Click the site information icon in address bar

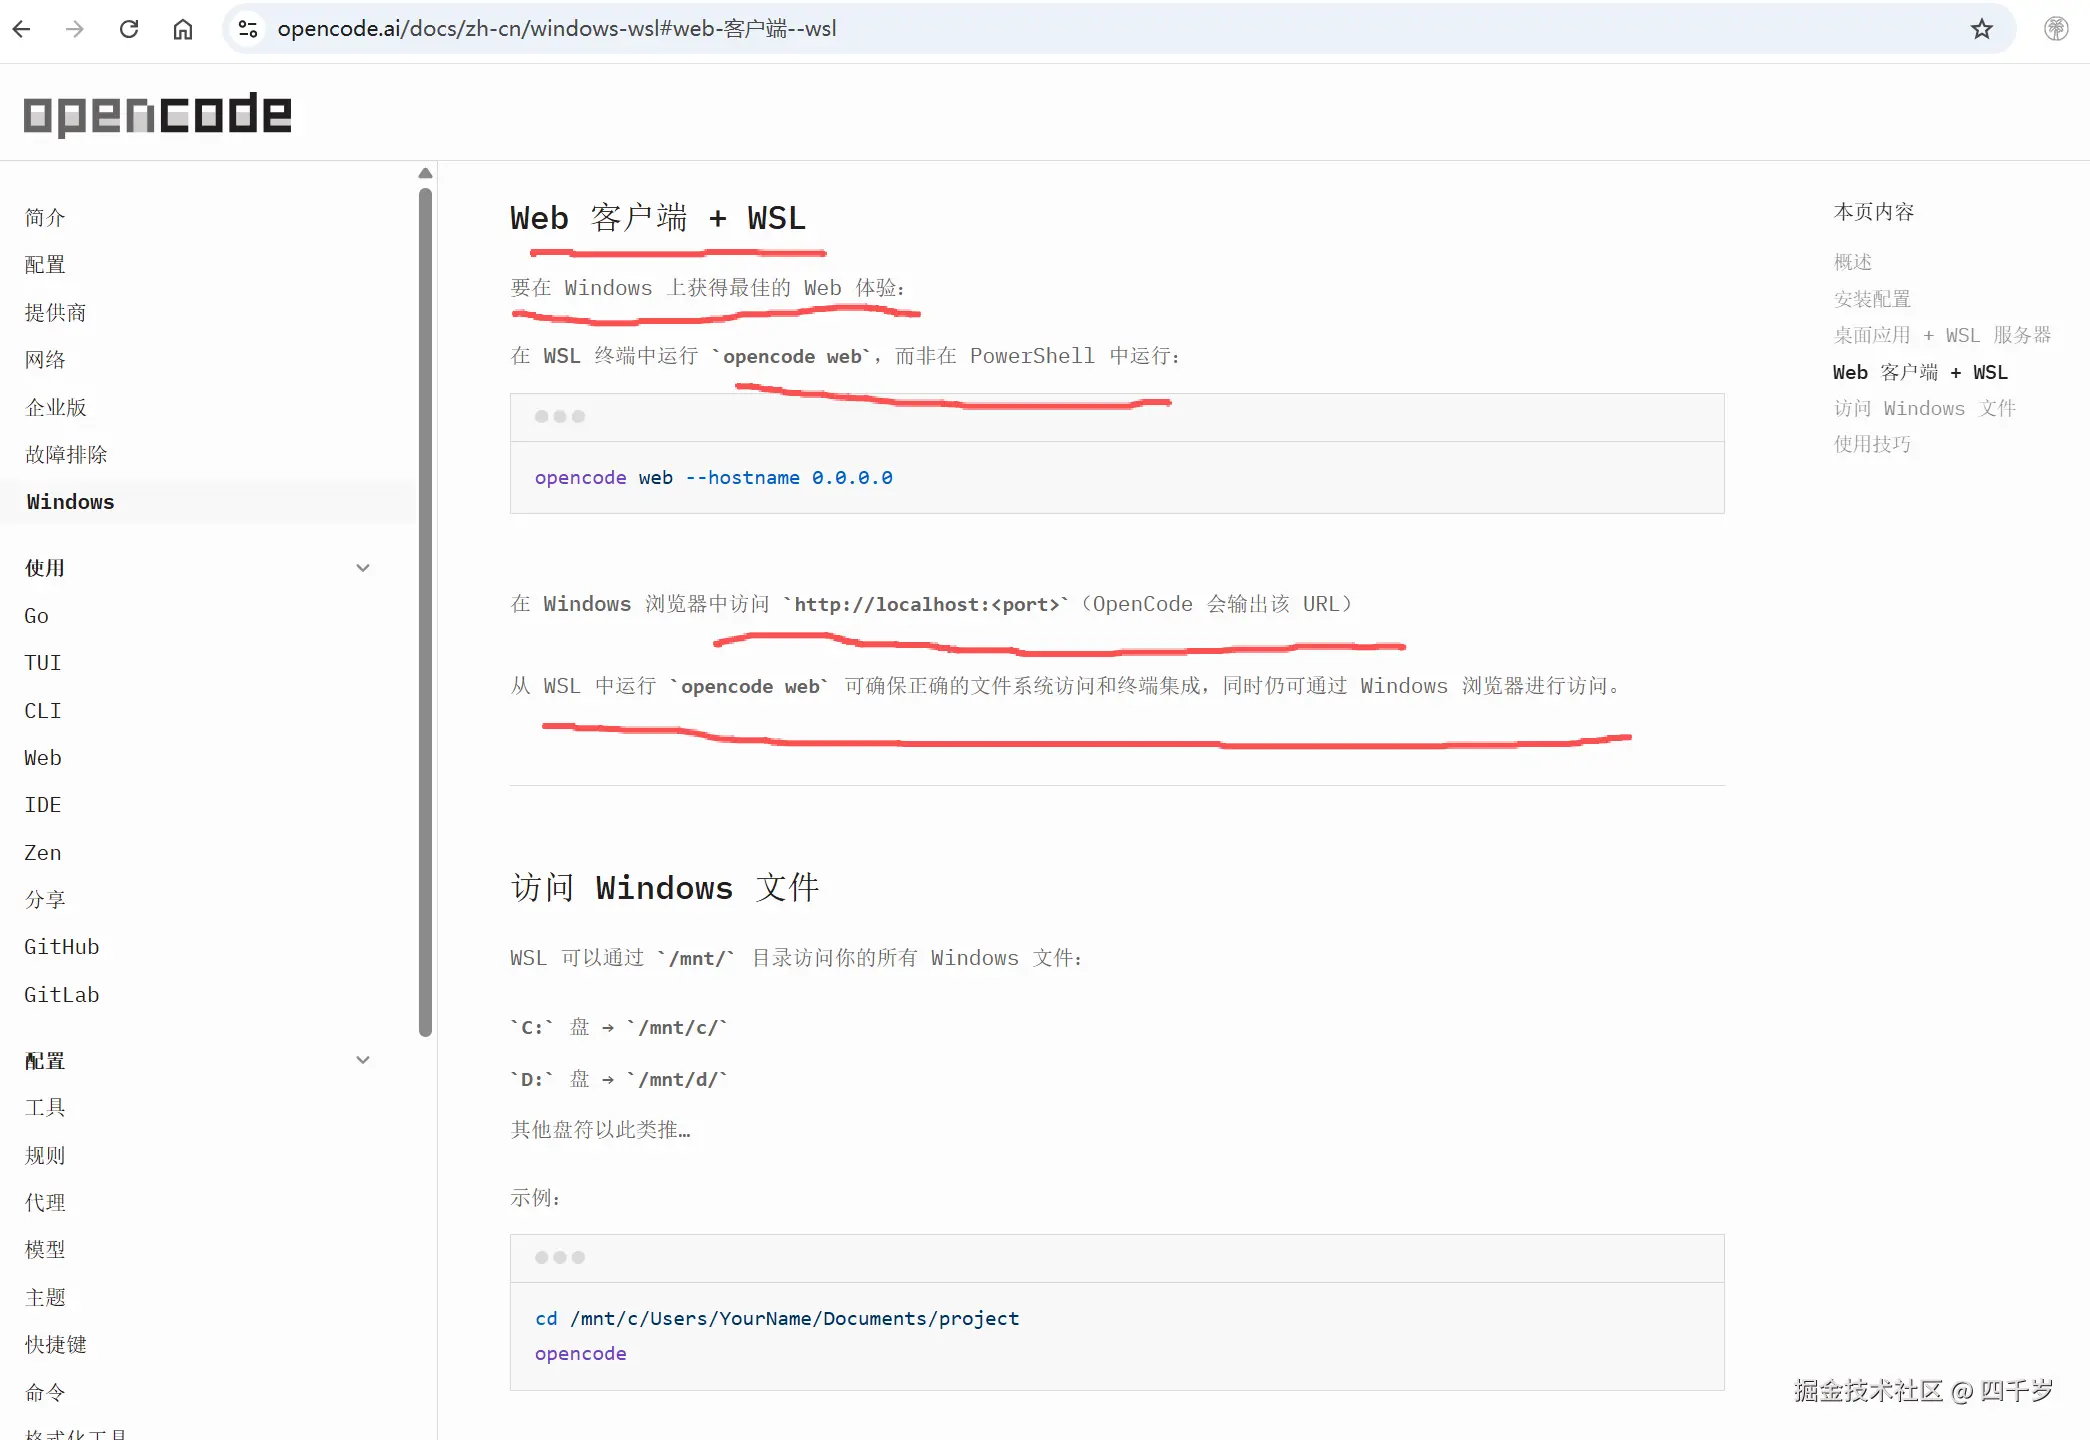[x=247, y=28]
